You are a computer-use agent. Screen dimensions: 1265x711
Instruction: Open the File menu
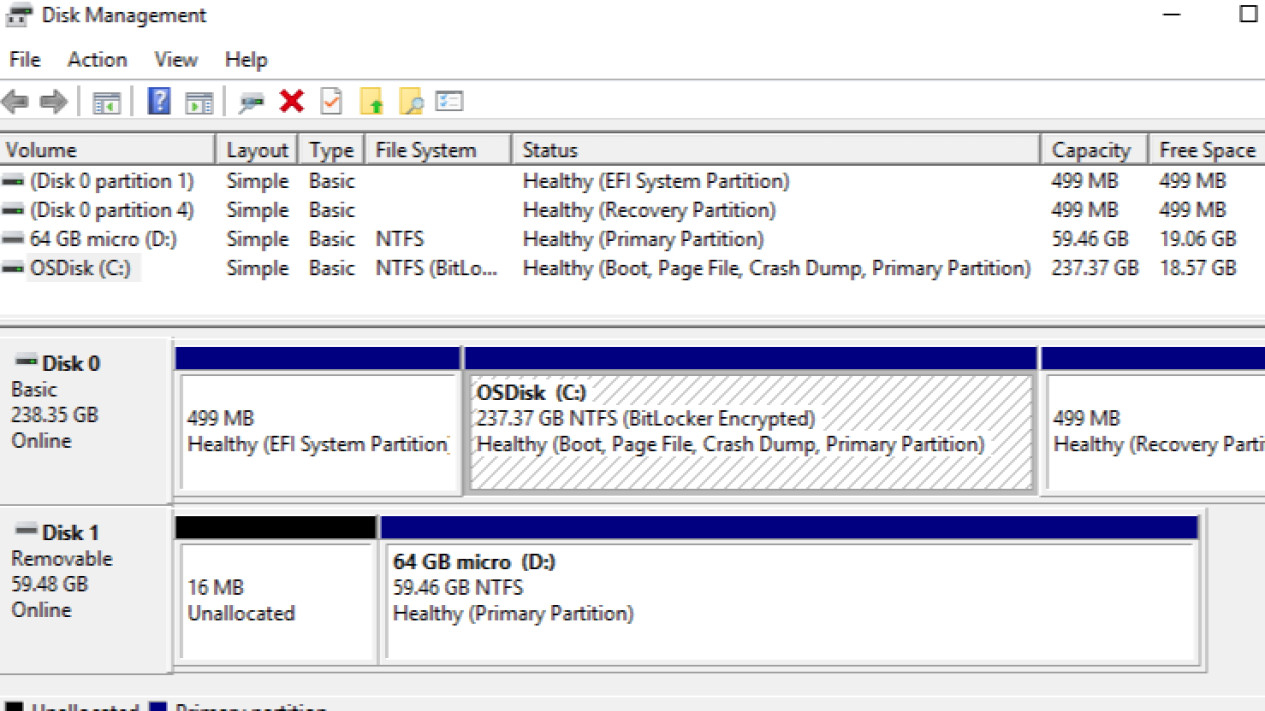[25, 60]
